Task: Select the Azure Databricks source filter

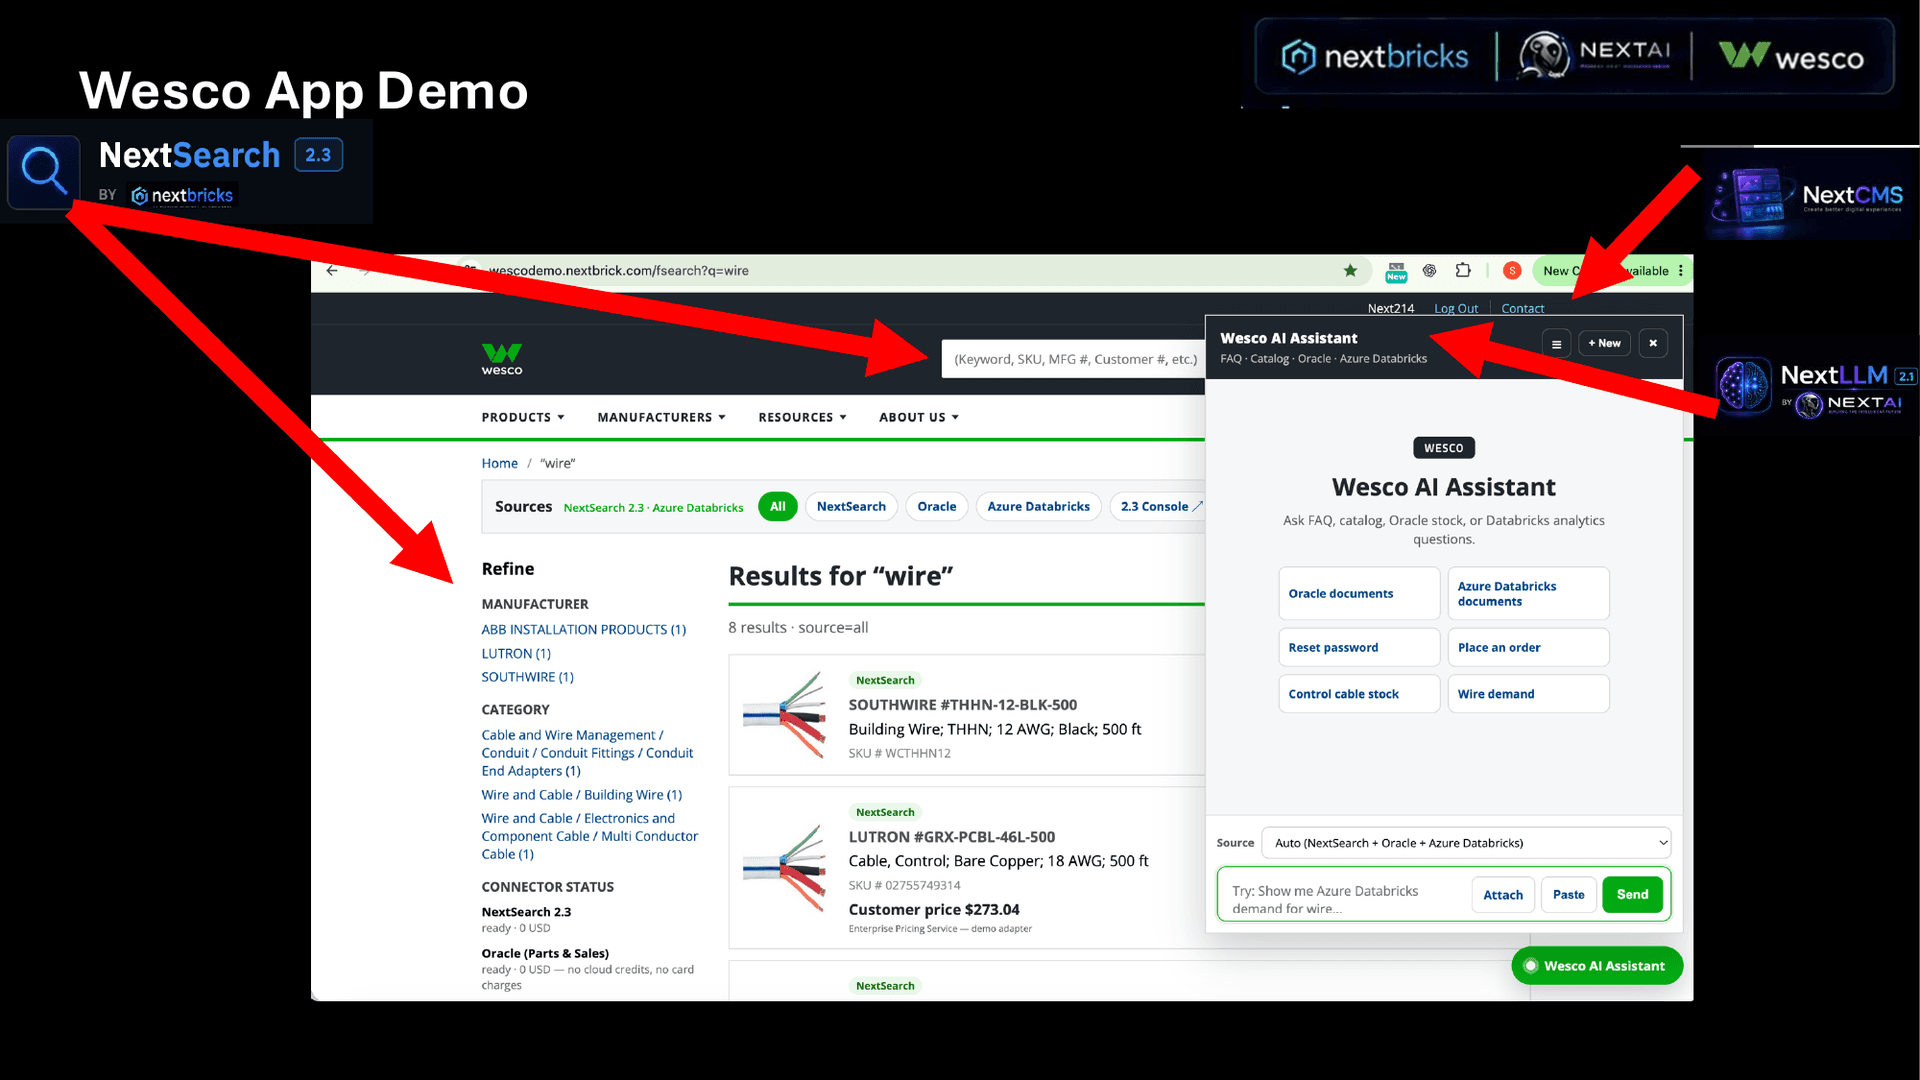Action: 1038,506
